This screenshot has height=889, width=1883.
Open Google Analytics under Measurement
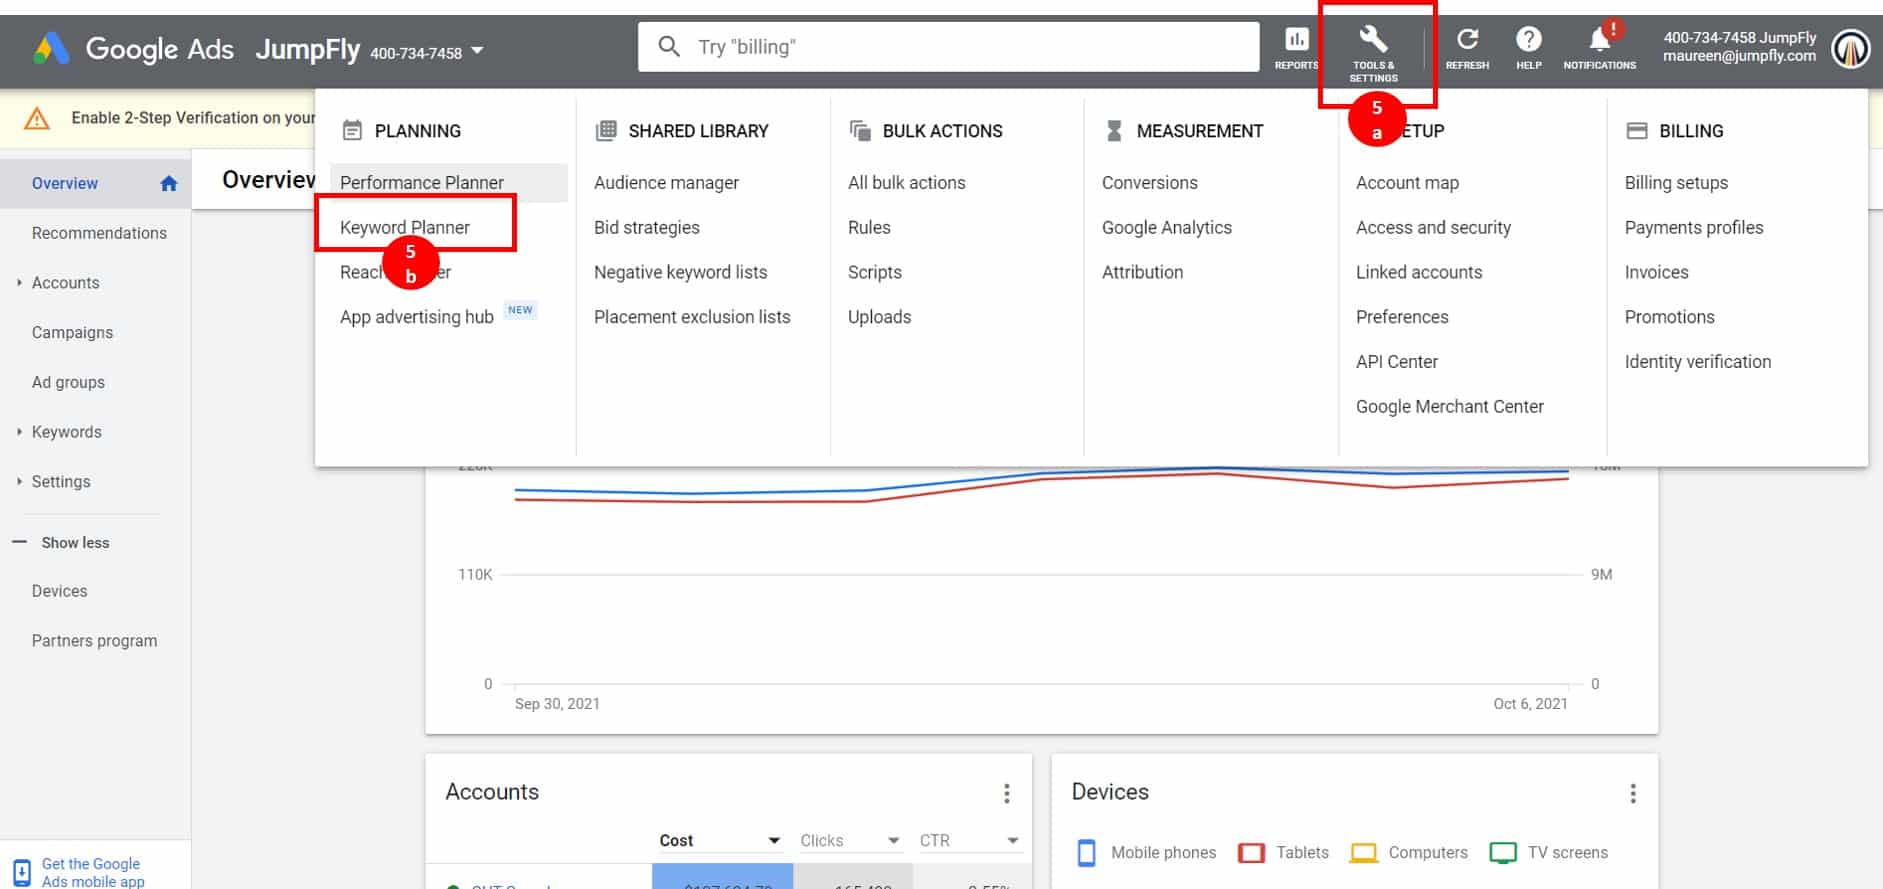pos(1167,228)
